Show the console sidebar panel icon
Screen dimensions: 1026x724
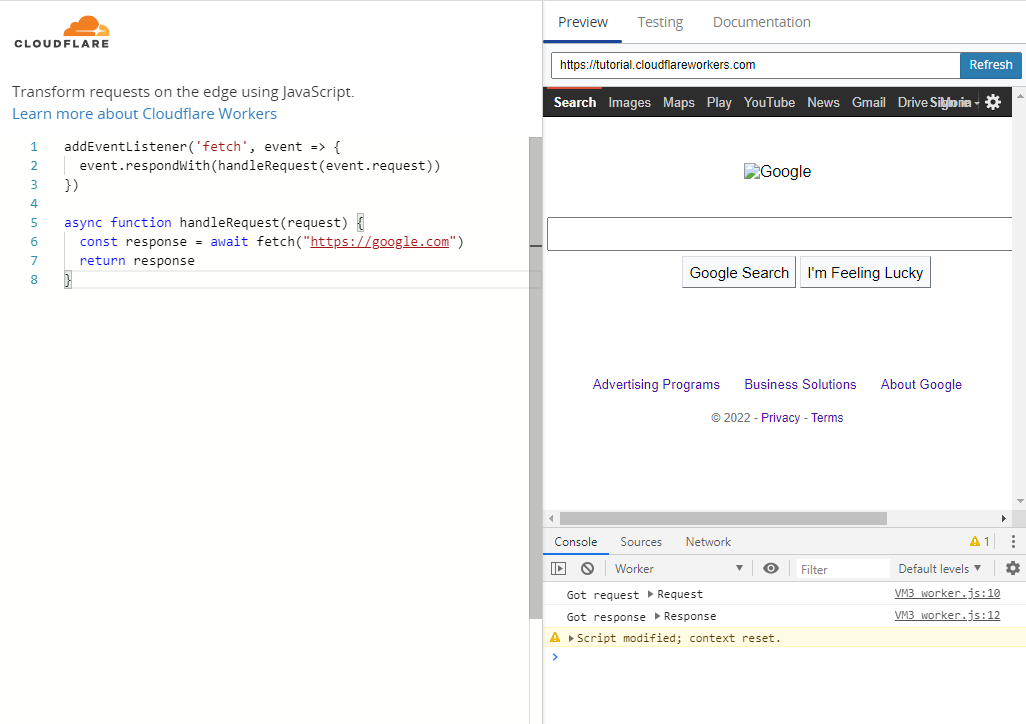[x=559, y=568]
